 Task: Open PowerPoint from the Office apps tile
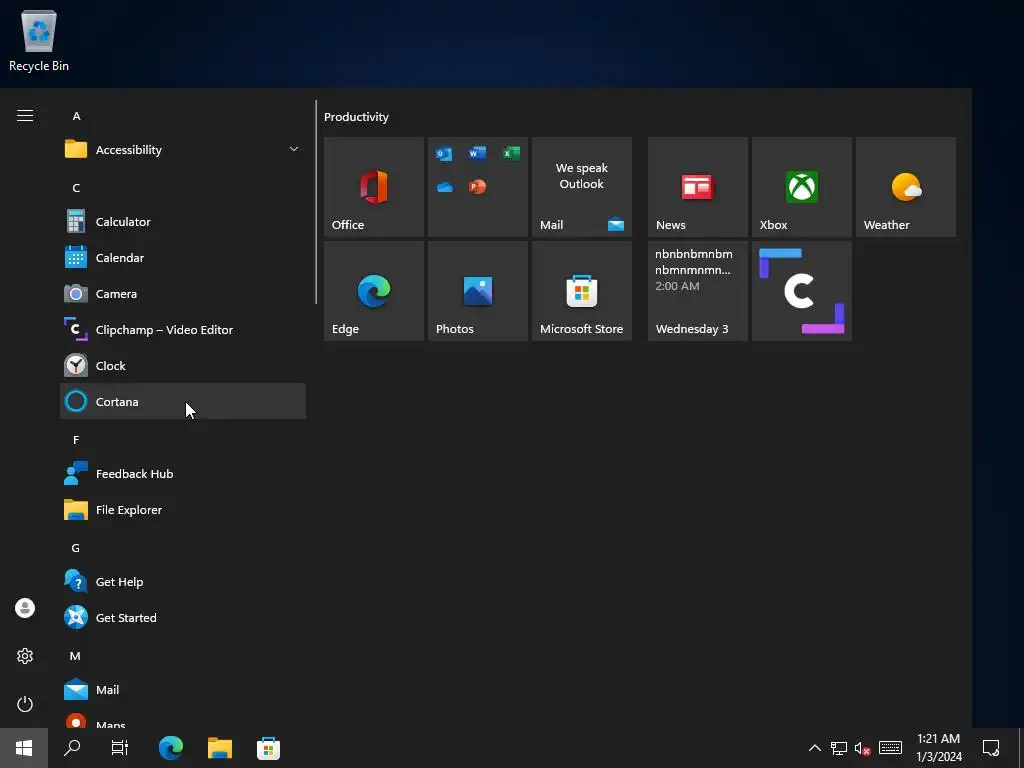click(477, 187)
